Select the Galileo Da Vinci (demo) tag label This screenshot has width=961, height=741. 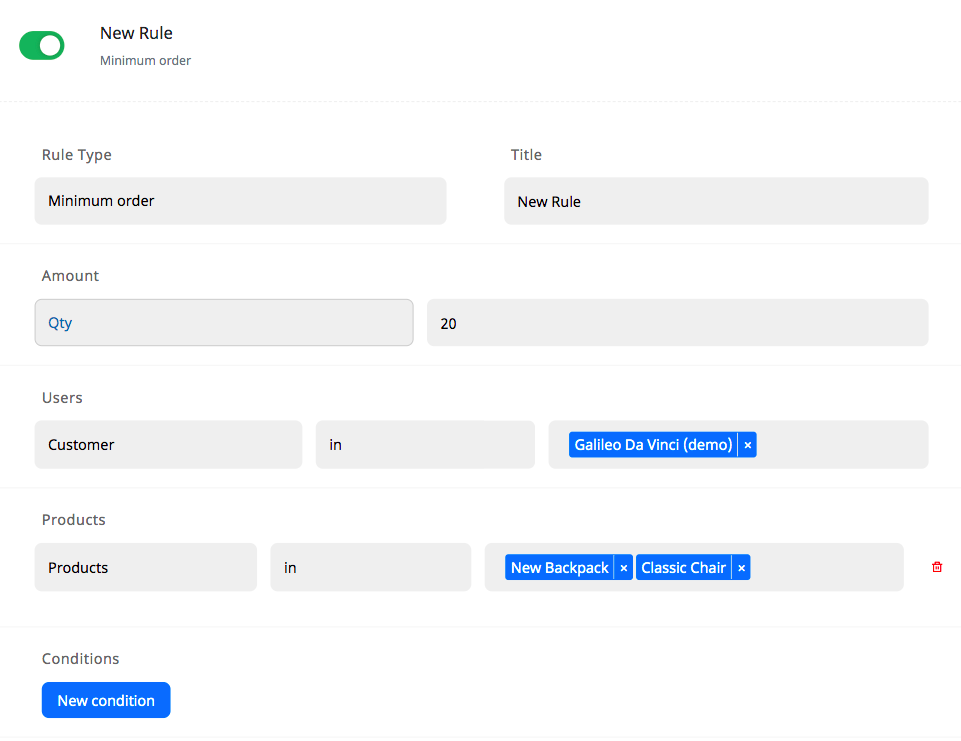[x=653, y=445]
